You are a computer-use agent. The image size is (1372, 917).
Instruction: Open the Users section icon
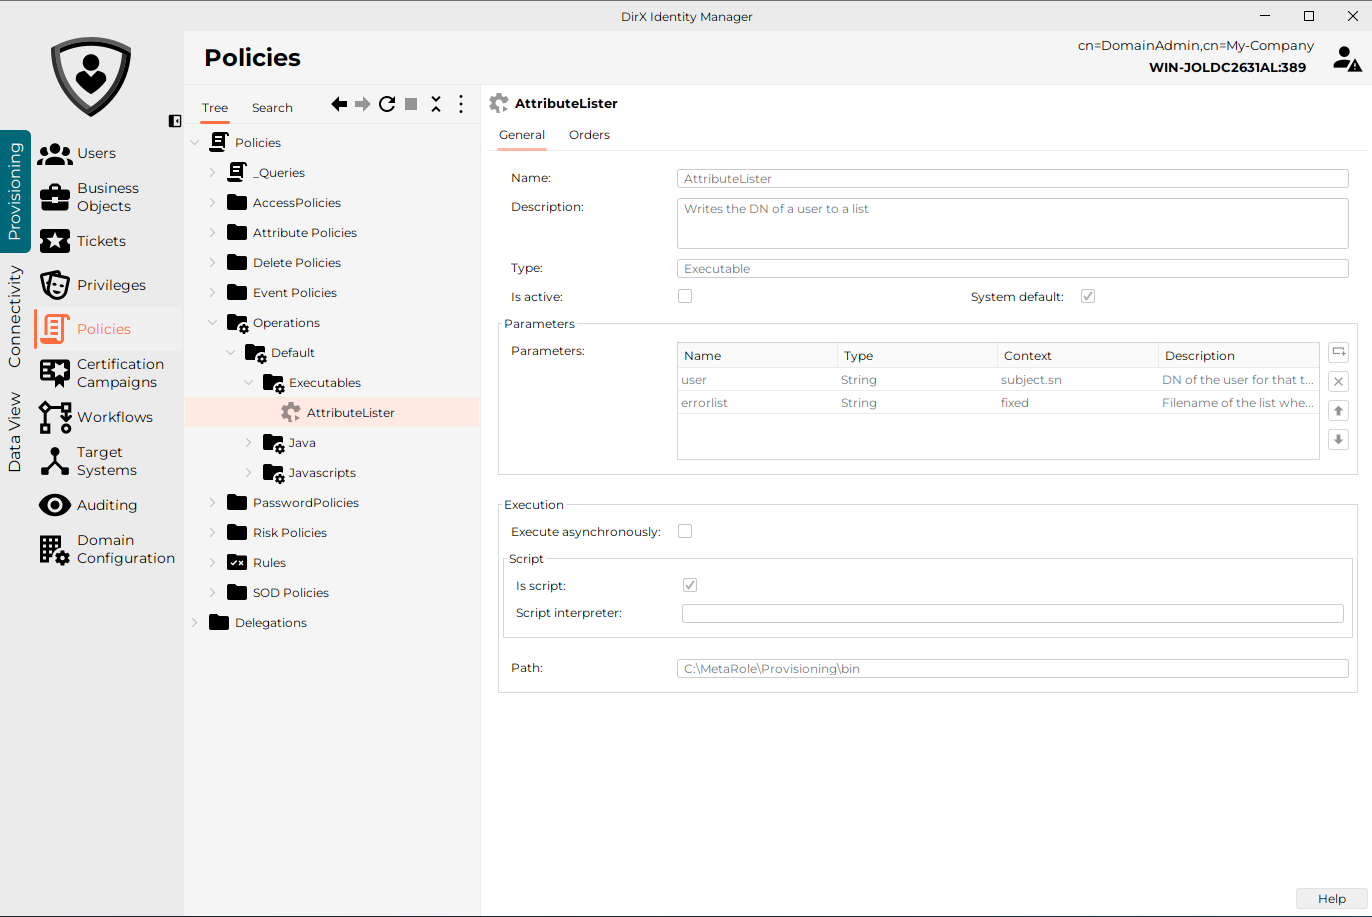pos(55,154)
